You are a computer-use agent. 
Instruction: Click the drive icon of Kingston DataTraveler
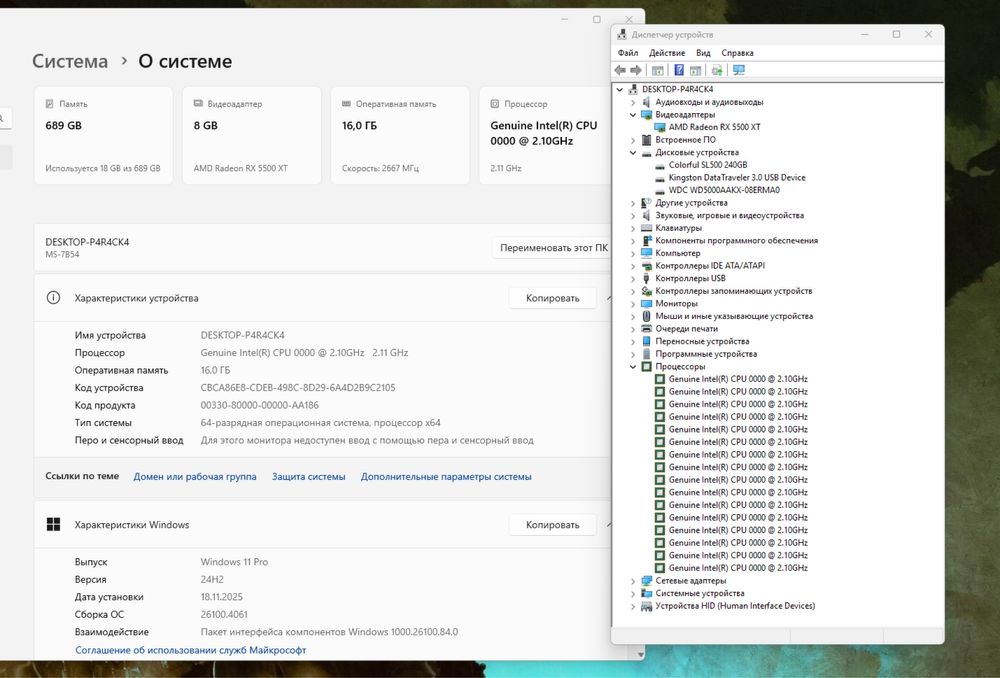pyautogui.click(x=659, y=178)
